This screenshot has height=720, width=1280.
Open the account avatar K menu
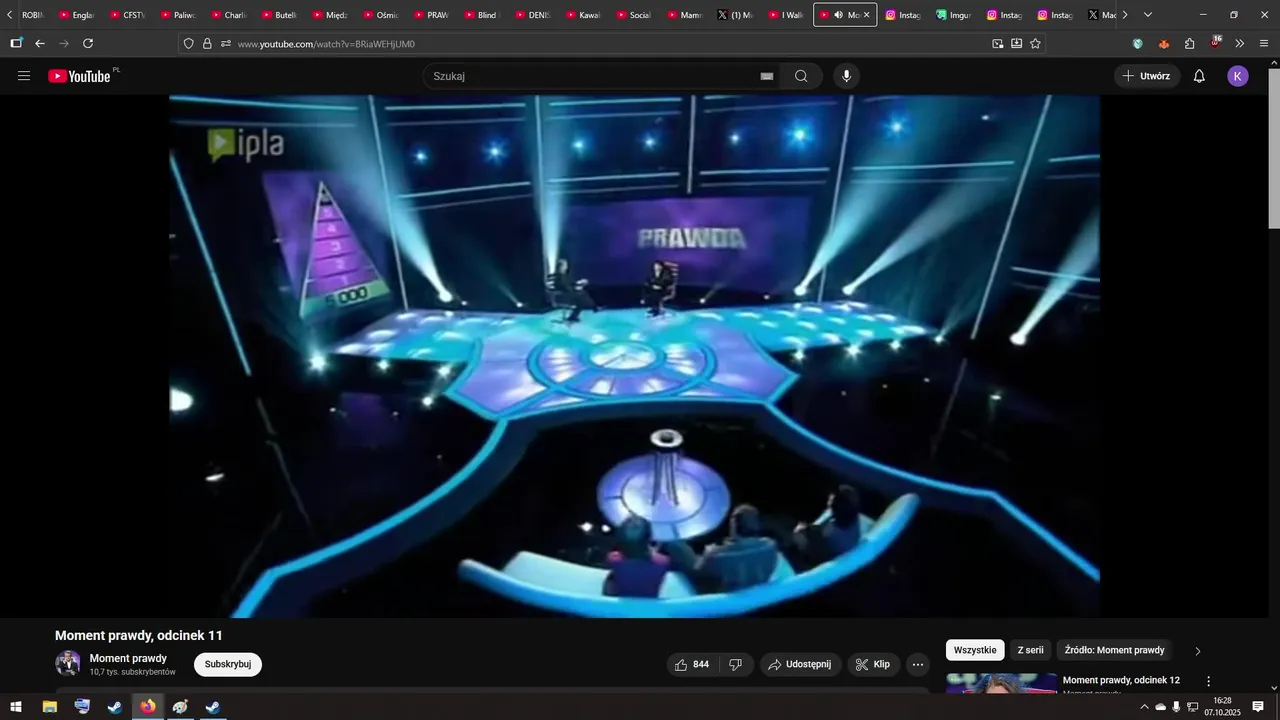point(1238,76)
